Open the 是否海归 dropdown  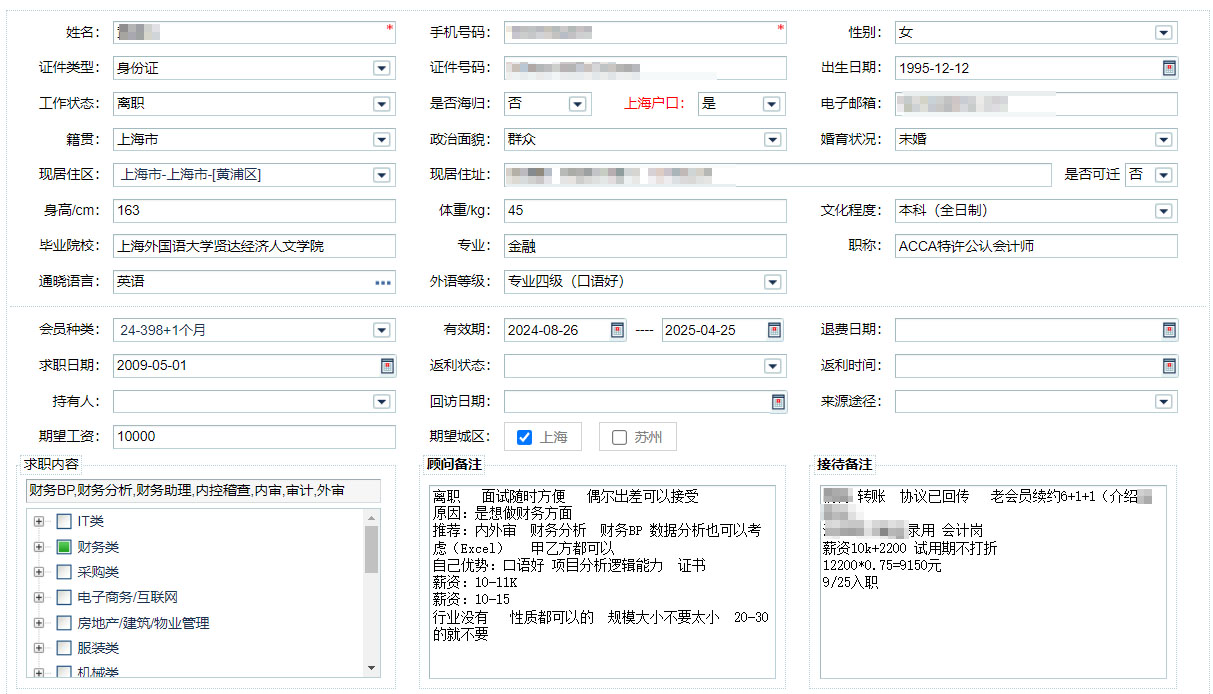(x=577, y=104)
